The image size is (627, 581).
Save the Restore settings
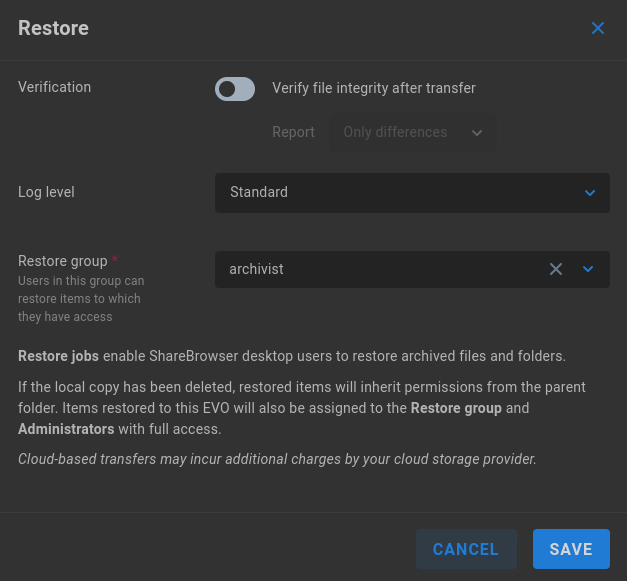pyautogui.click(x=571, y=549)
